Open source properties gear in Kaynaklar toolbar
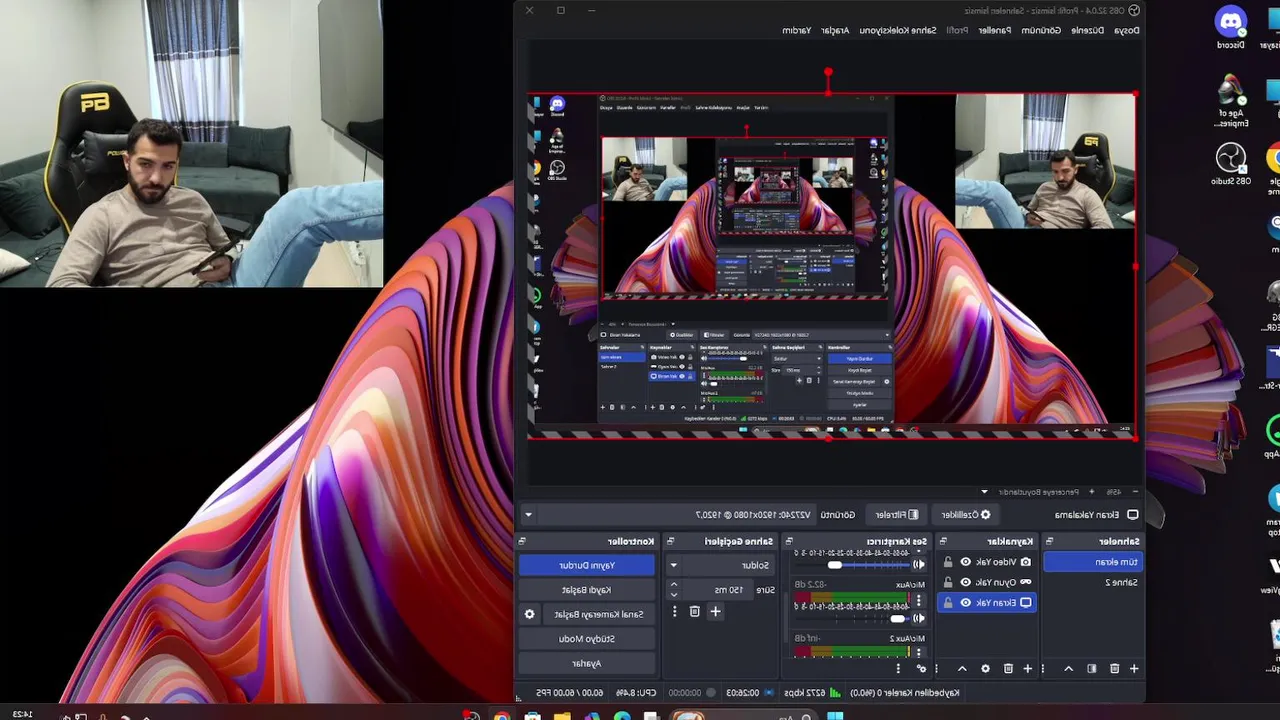 [985, 668]
